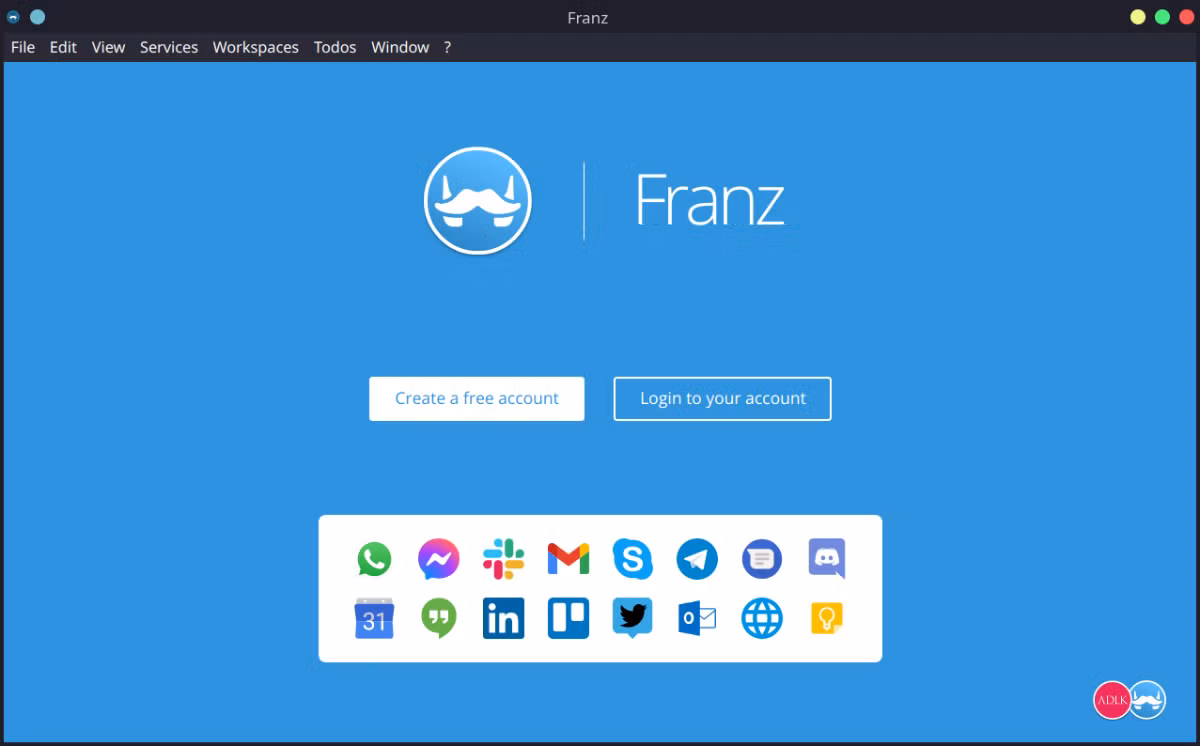
Task: Click the pin circle in title bar
Action: click(37, 17)
